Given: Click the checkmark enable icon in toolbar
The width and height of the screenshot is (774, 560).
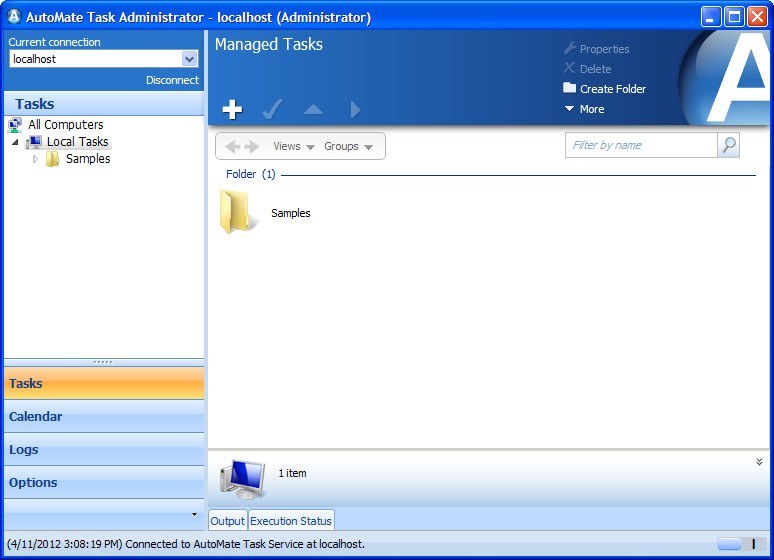Looking at the screenshot, I should 272,109.
